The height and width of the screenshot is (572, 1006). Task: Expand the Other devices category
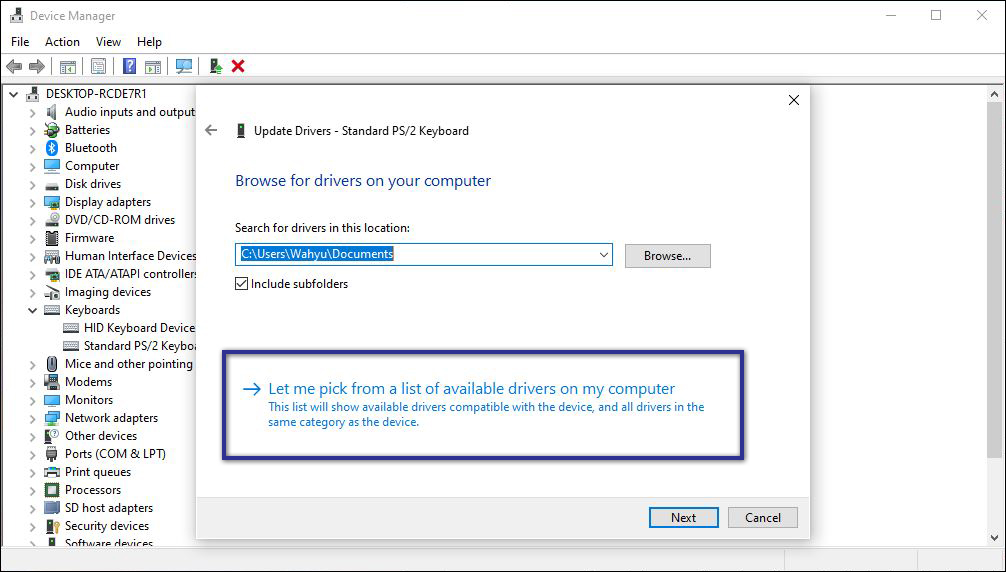tap(32, 436)
